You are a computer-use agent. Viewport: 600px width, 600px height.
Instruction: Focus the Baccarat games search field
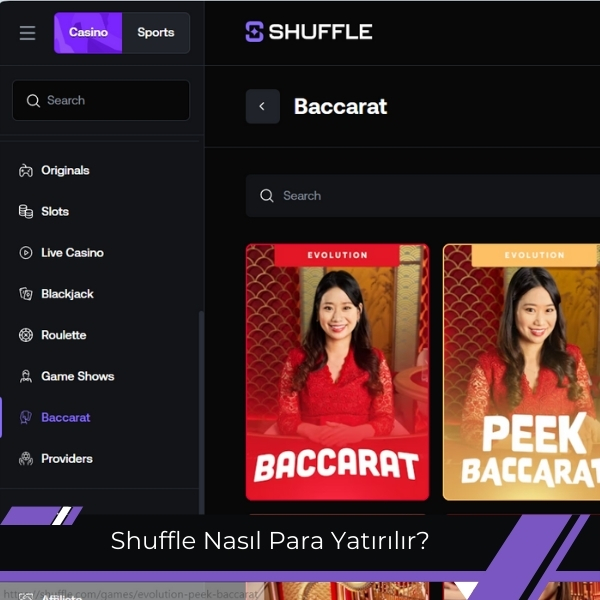423,196
